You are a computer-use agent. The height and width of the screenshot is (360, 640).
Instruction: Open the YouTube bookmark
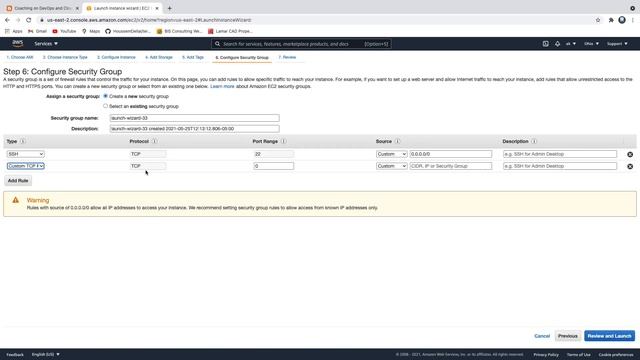pos(64,31)
